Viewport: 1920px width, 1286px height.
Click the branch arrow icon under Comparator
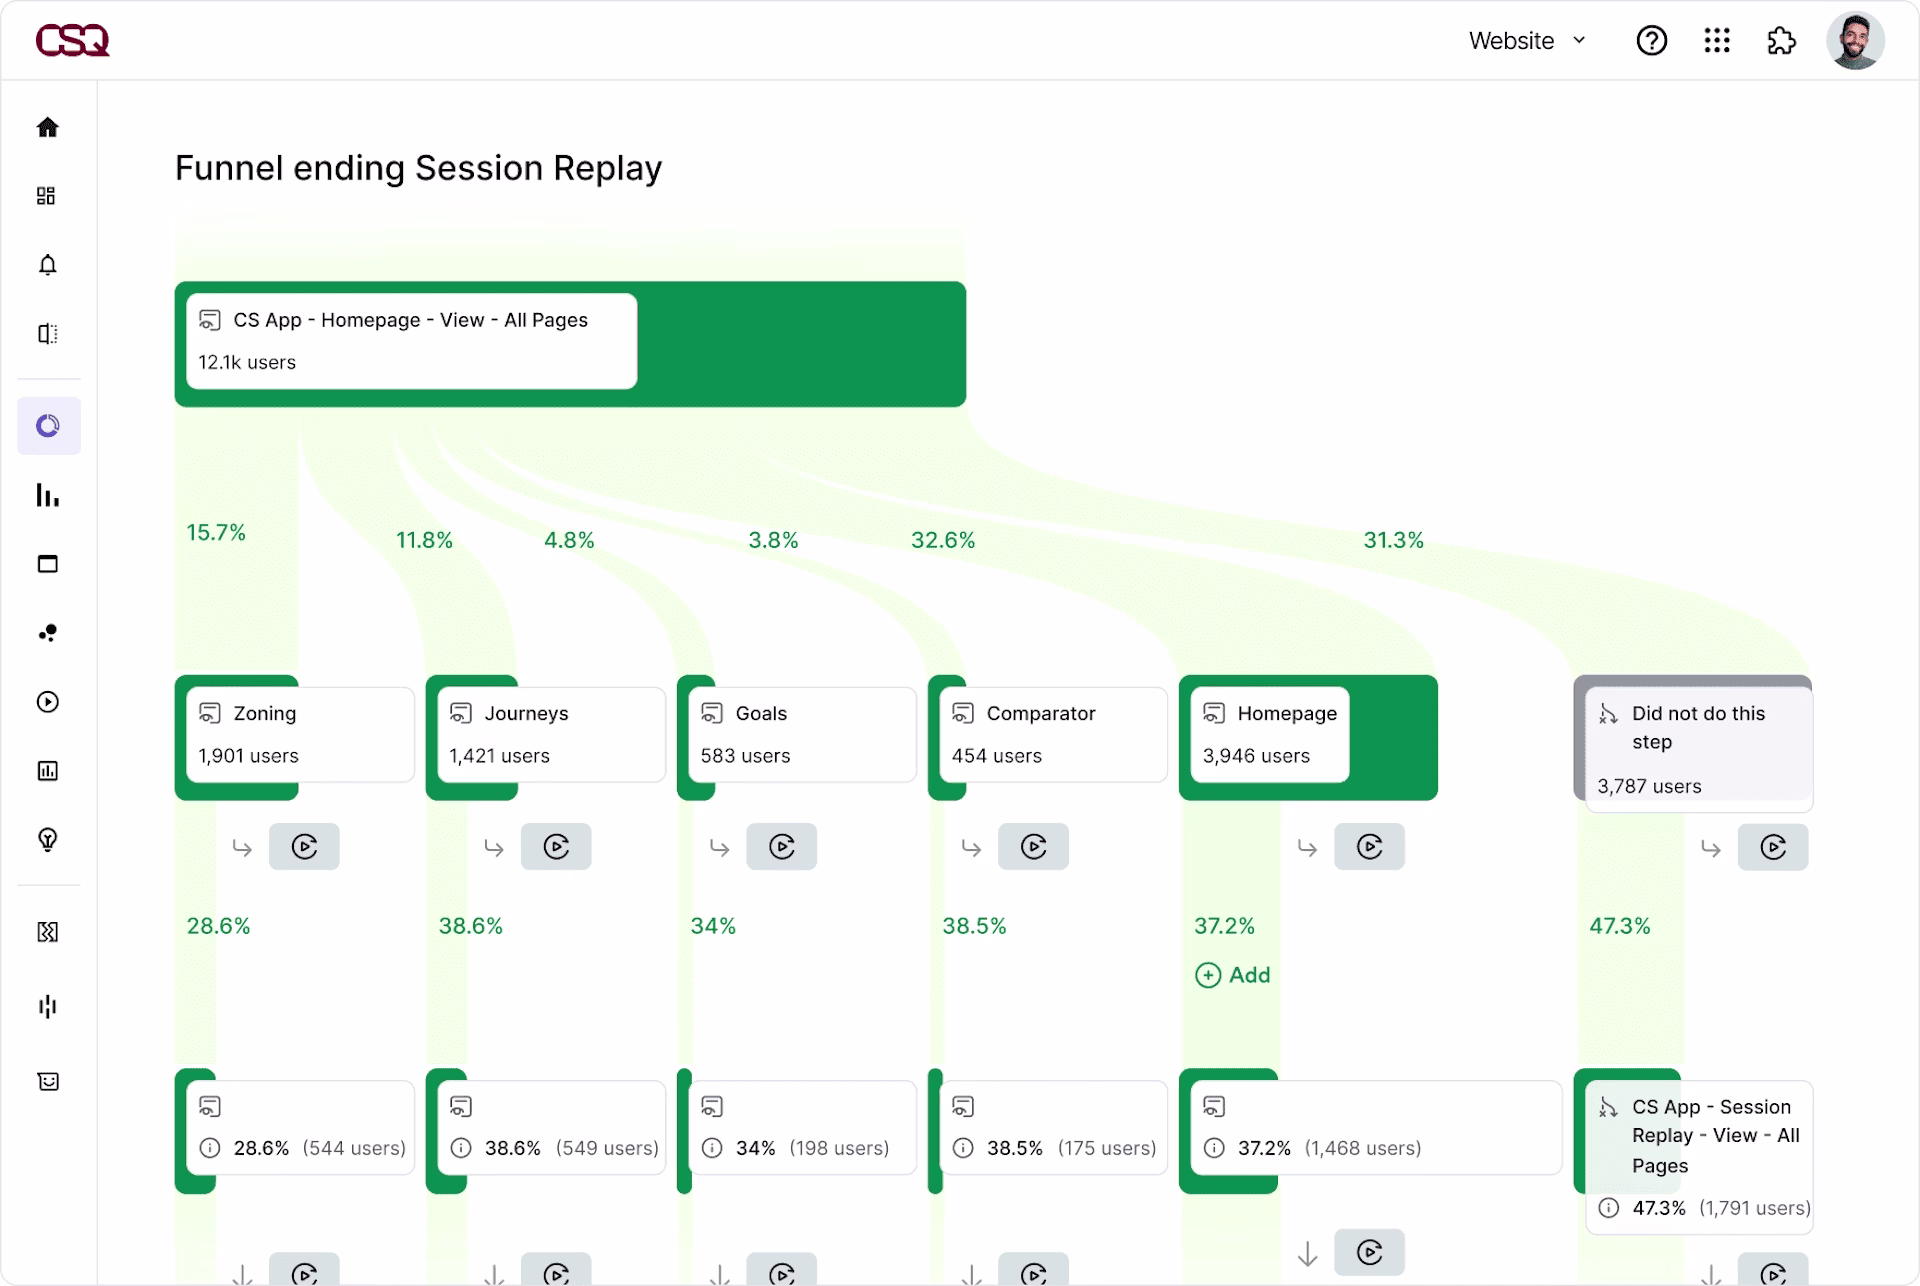971,848
